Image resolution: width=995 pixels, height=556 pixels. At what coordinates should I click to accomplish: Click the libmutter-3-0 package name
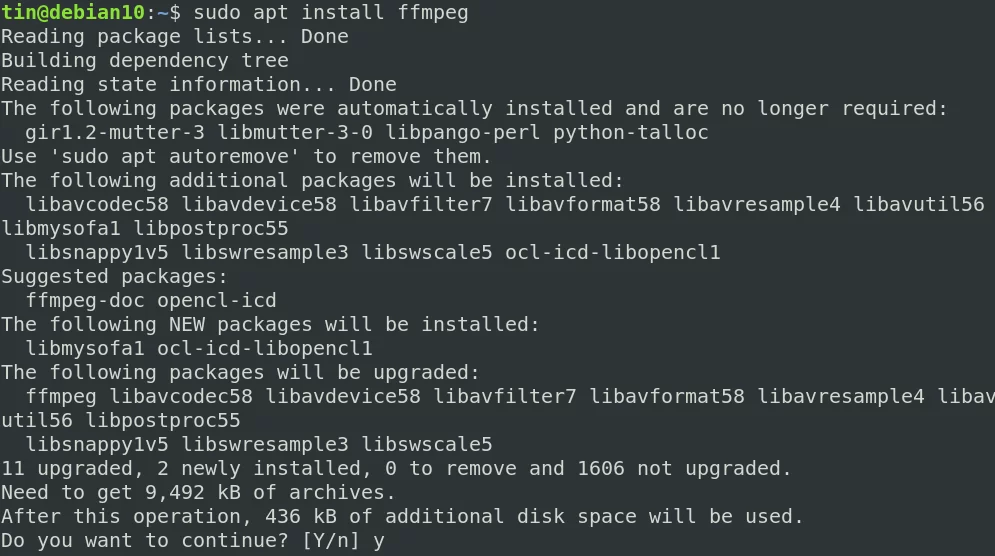pyautogui.click(x=295, y=133)
